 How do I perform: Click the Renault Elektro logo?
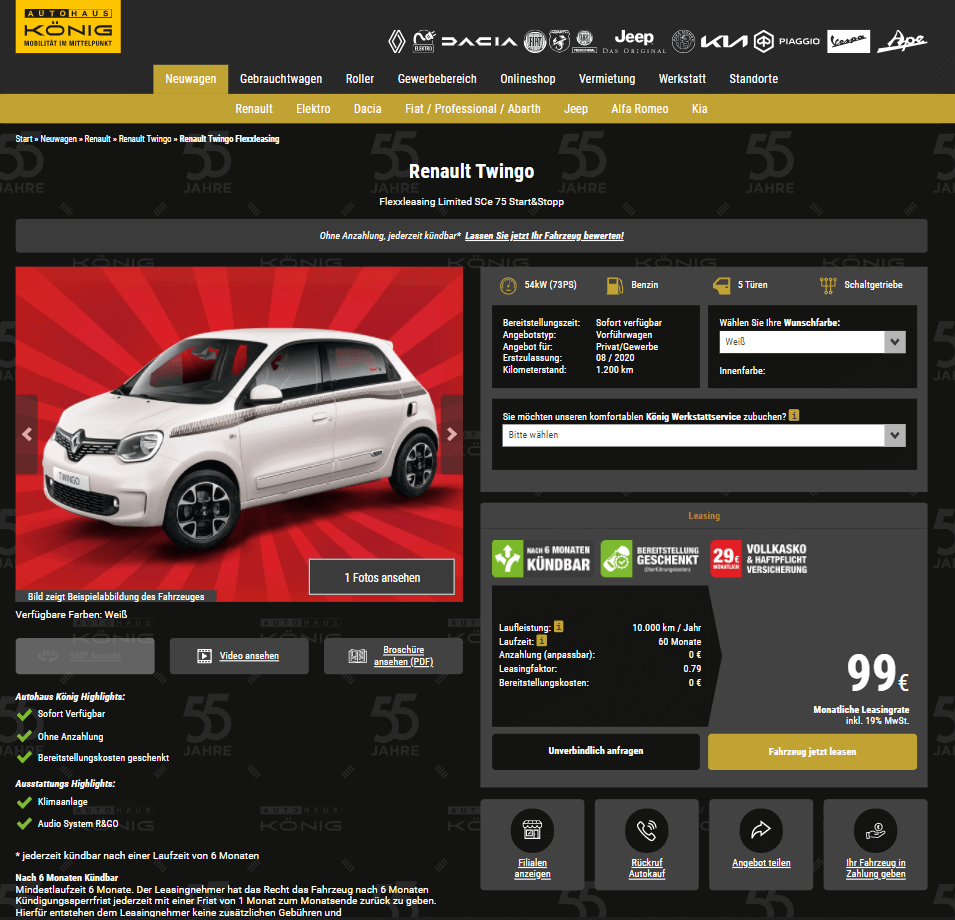pyautogui.click(x=423, y=41)
